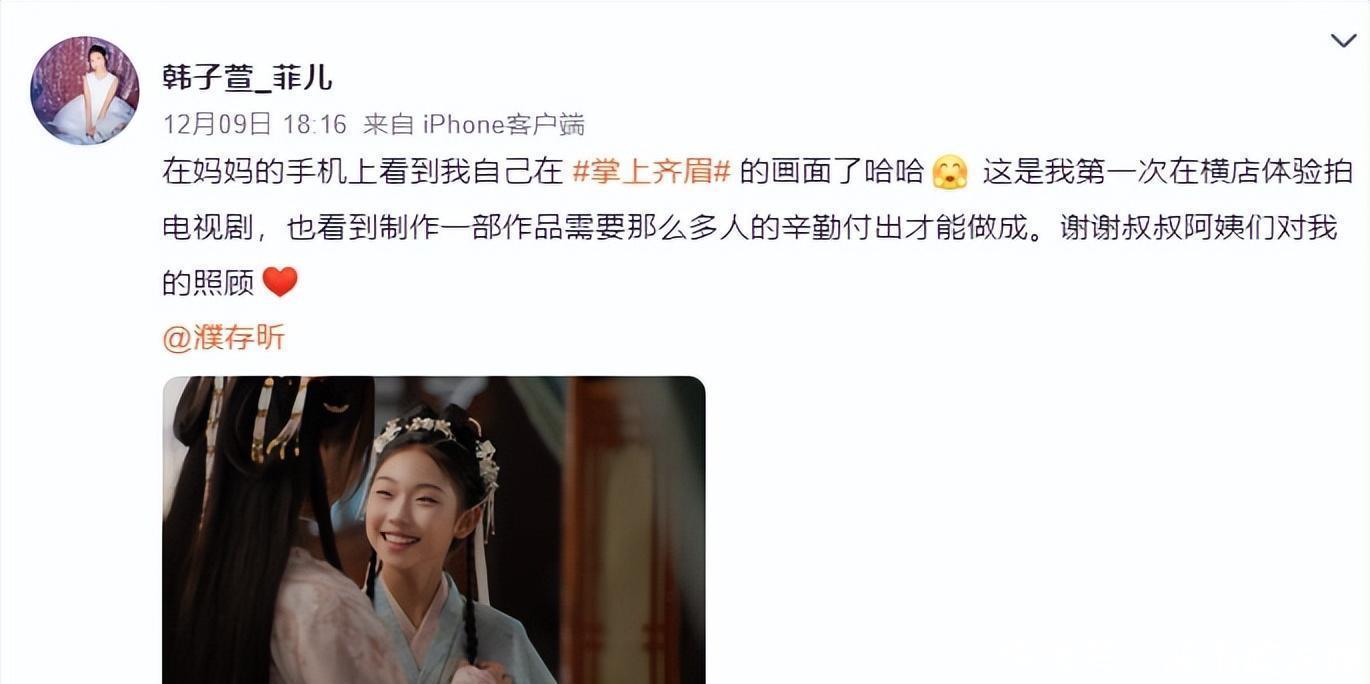Screen dimensions: 1370x684
Task: Click the words 的照顾 in the post
Action: click(208, 284)
